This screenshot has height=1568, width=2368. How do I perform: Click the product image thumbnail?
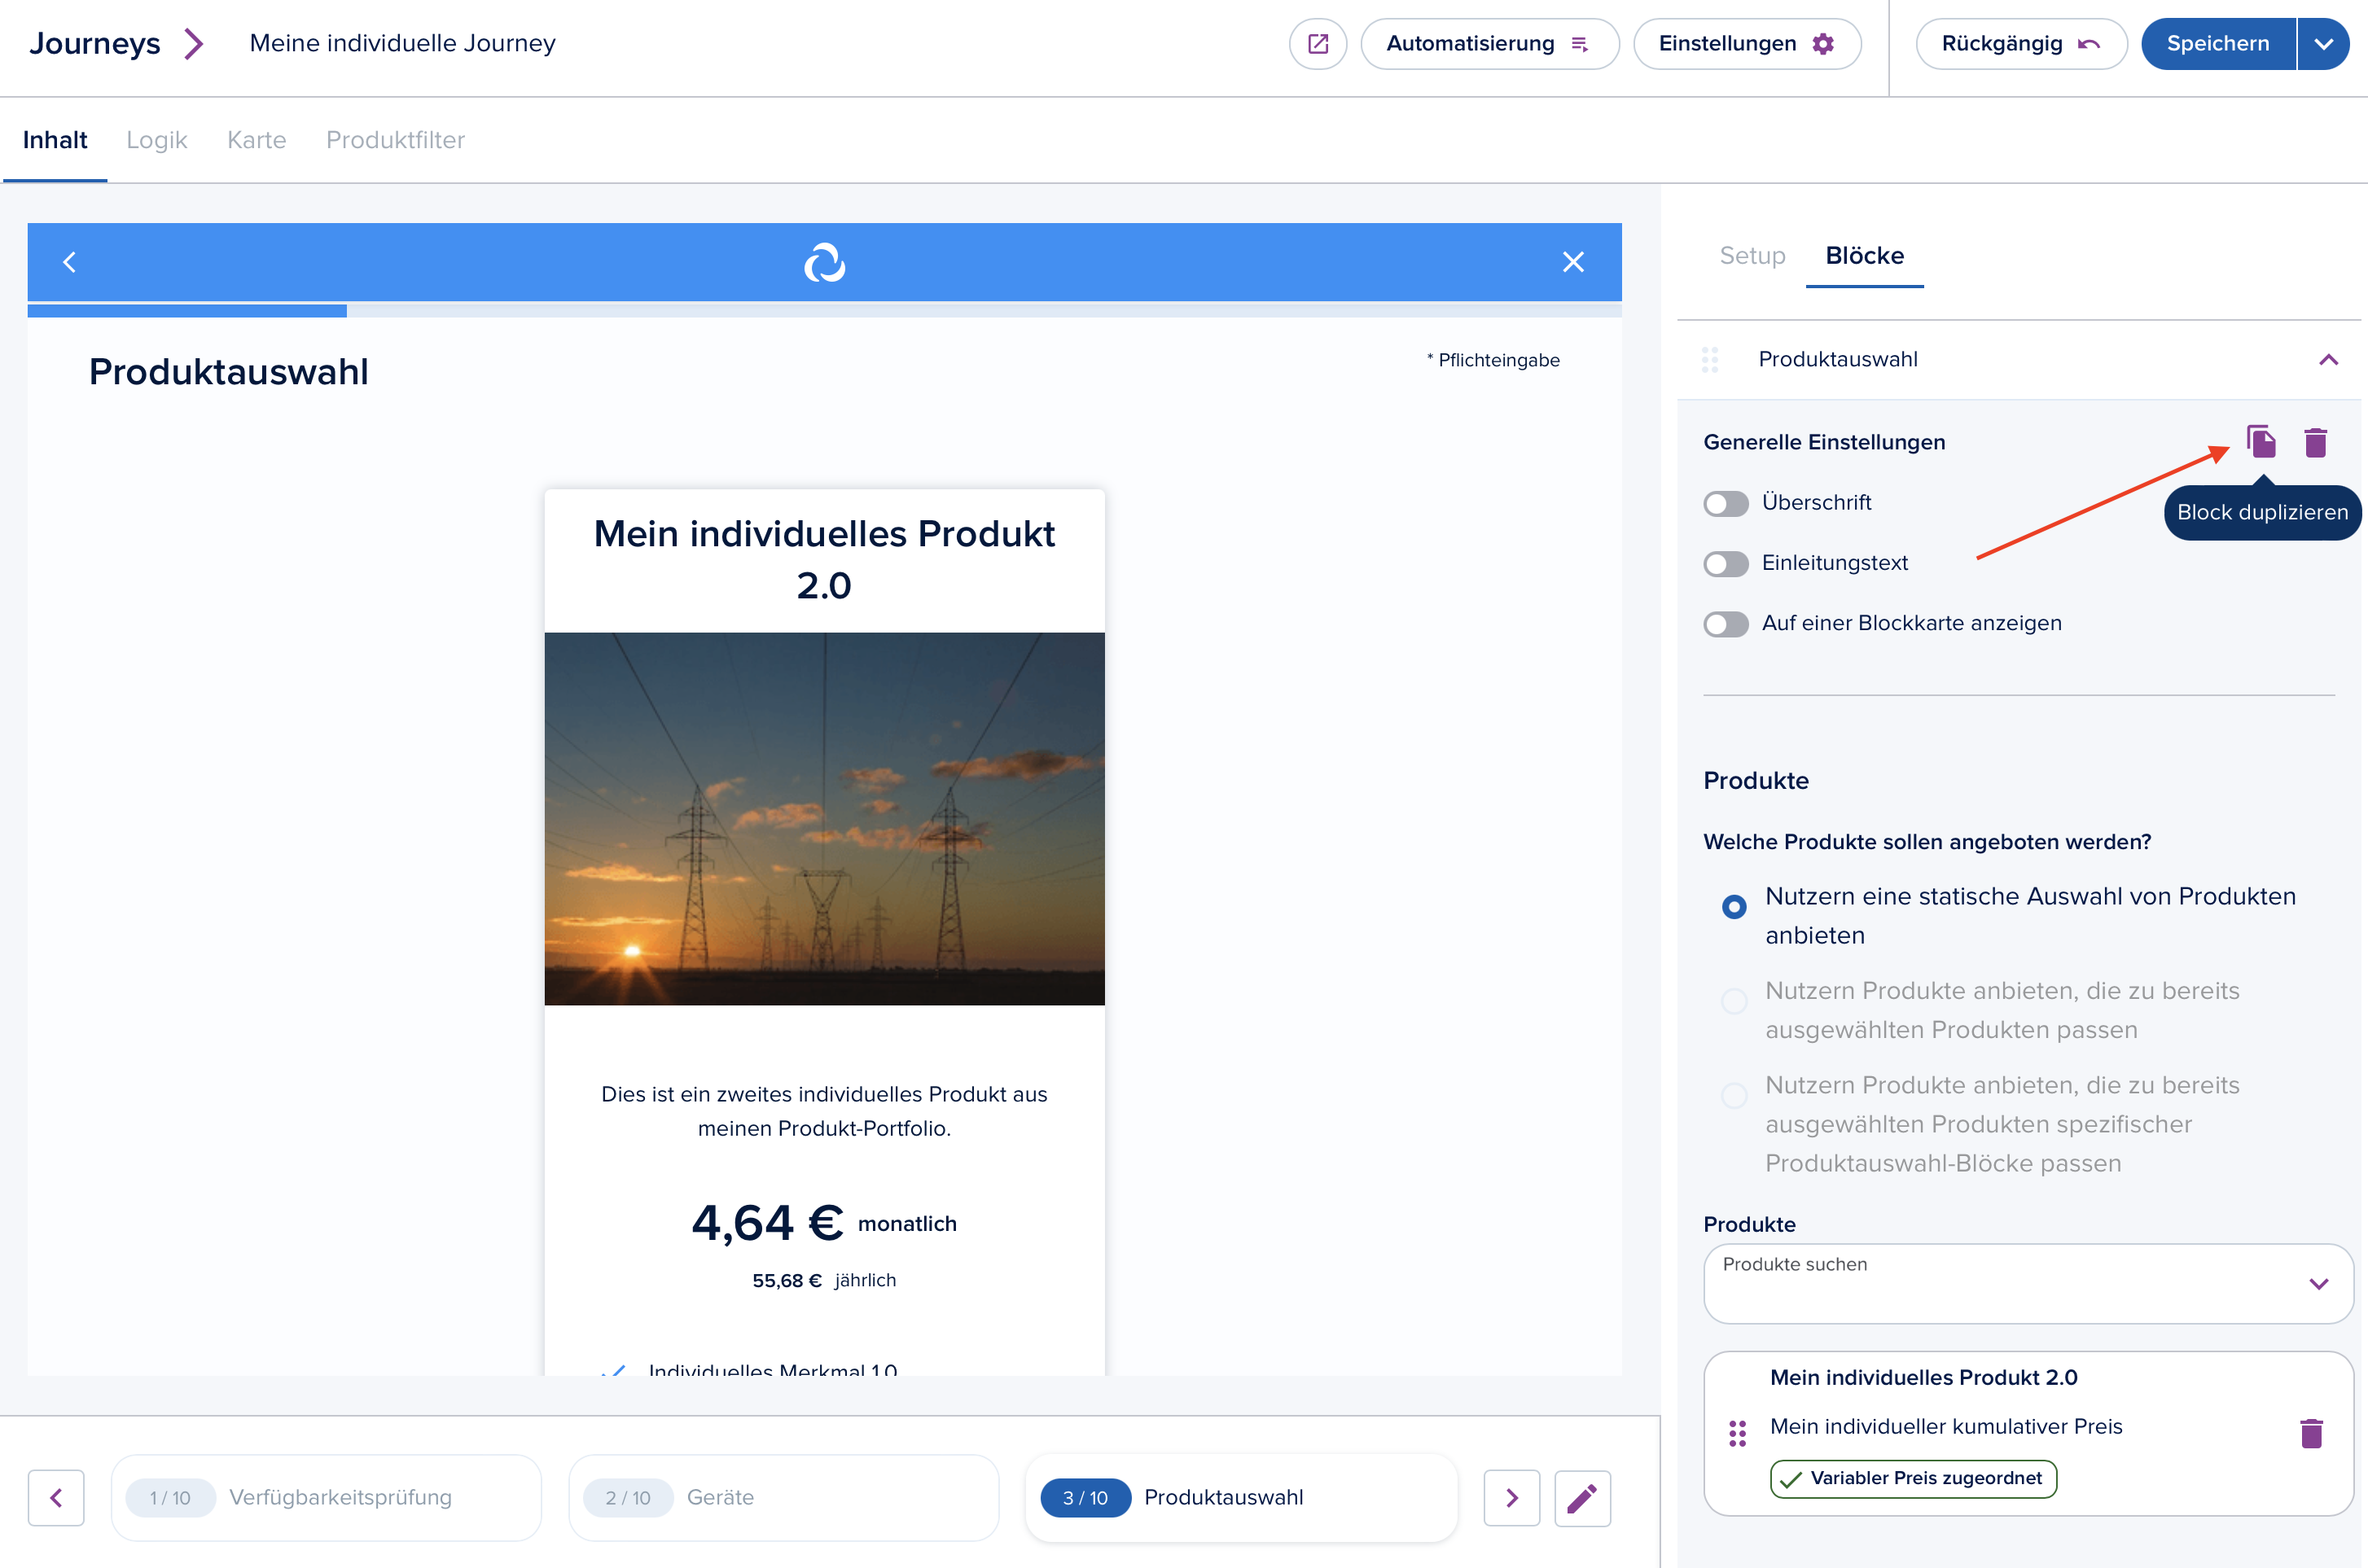822,819
